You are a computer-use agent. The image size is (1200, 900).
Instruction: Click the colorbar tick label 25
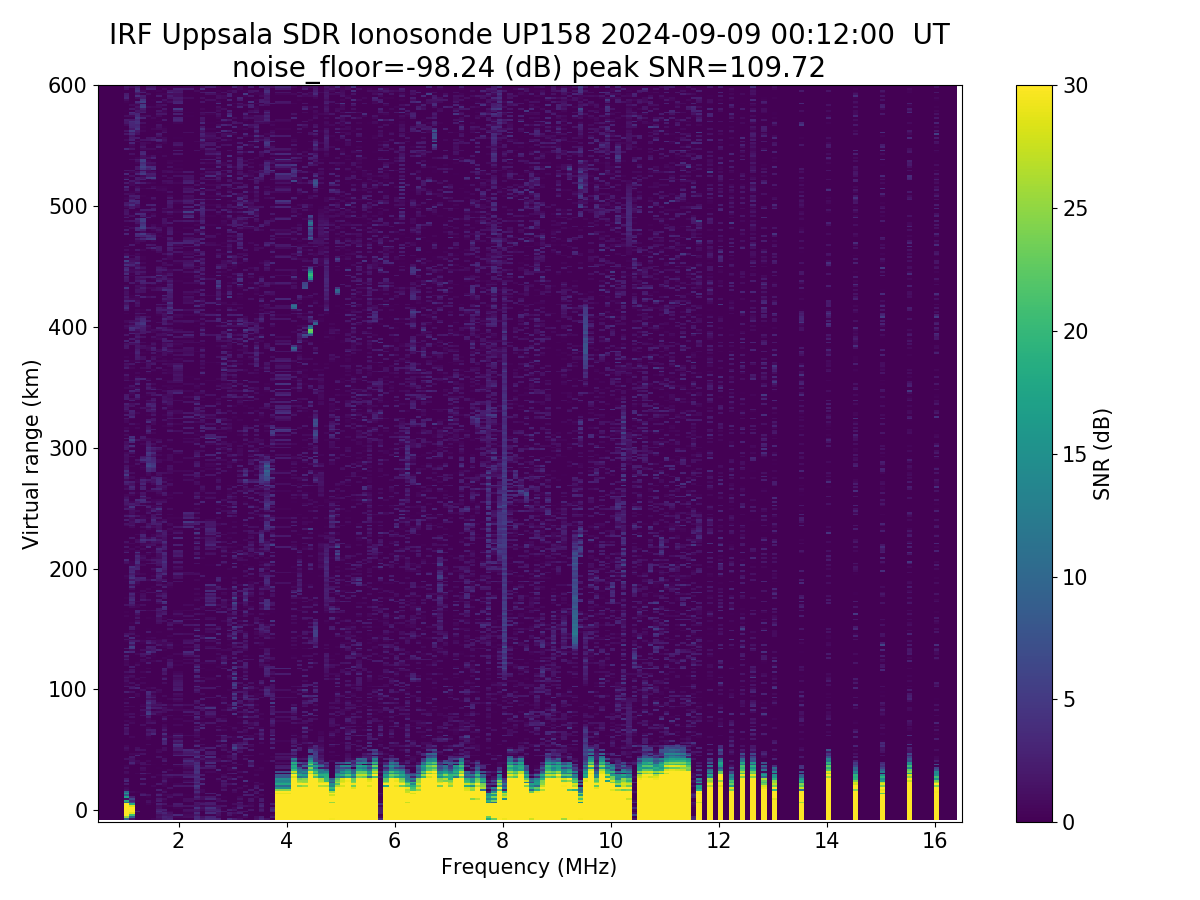(1075, 208)
